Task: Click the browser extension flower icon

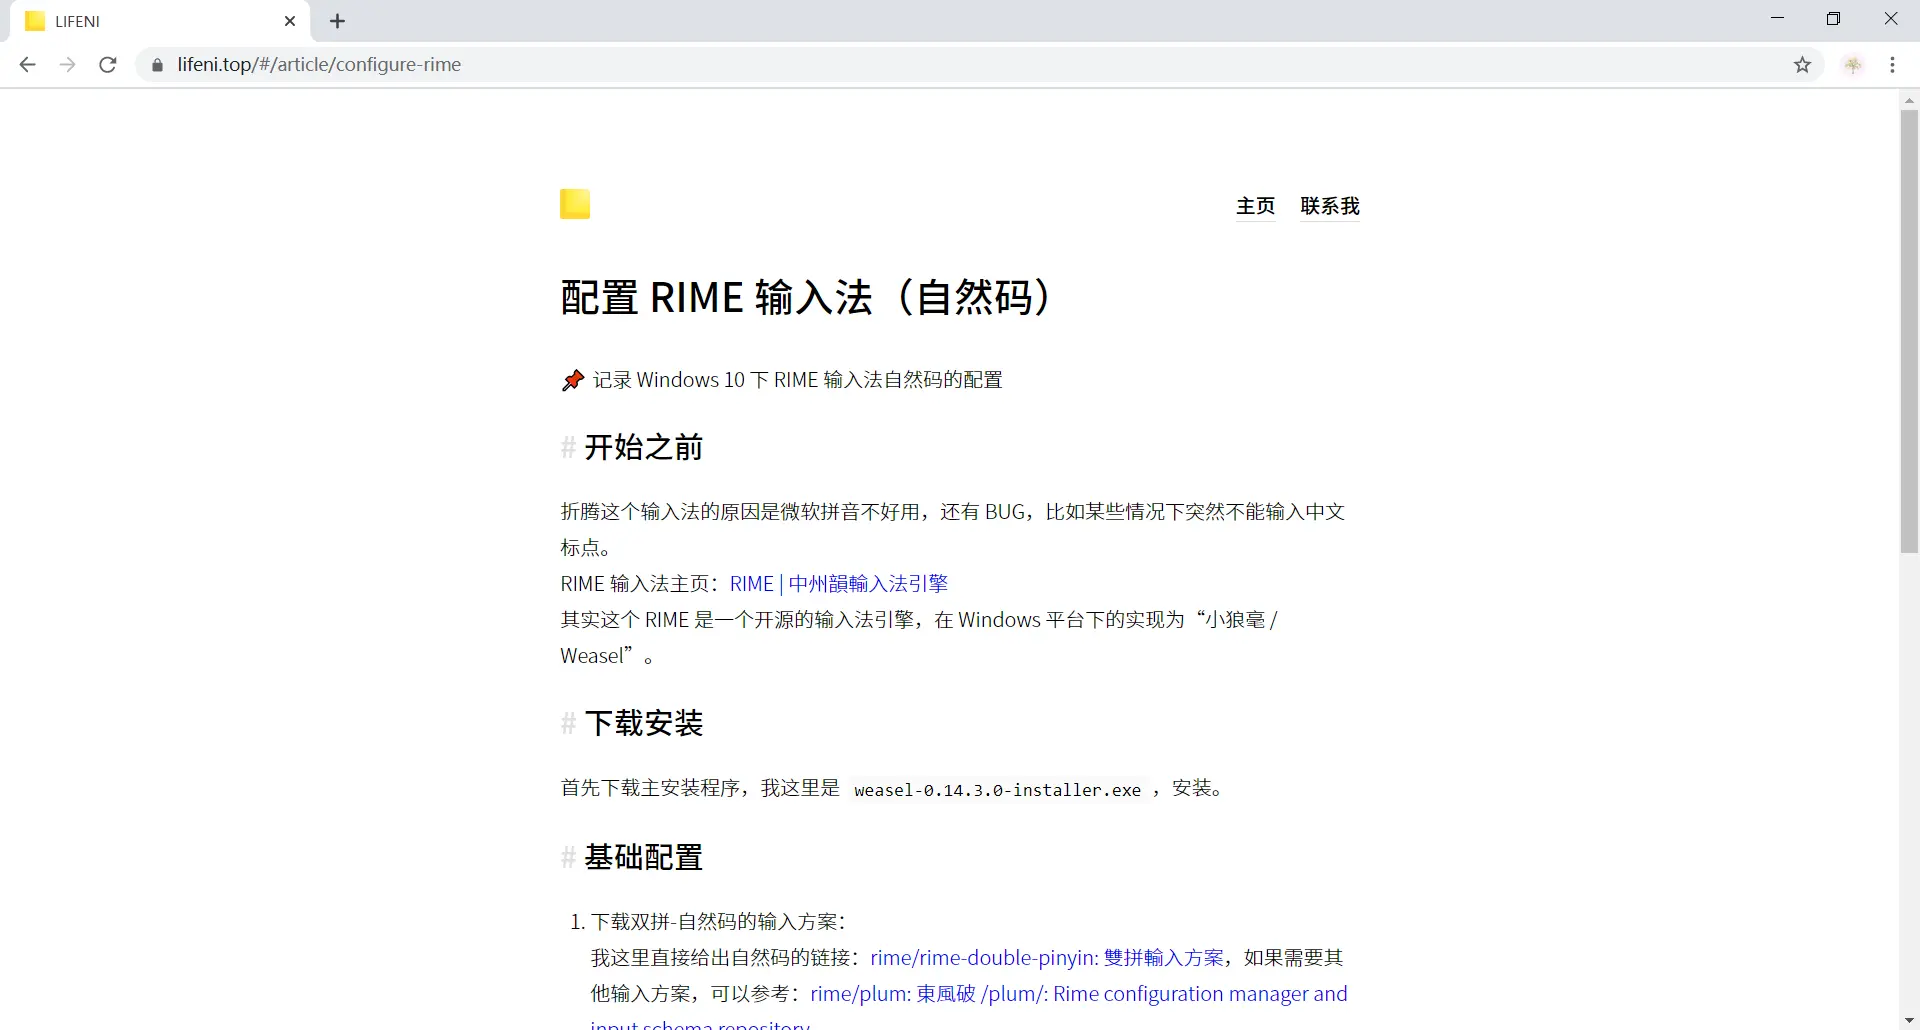Action: click(1854, 64)
